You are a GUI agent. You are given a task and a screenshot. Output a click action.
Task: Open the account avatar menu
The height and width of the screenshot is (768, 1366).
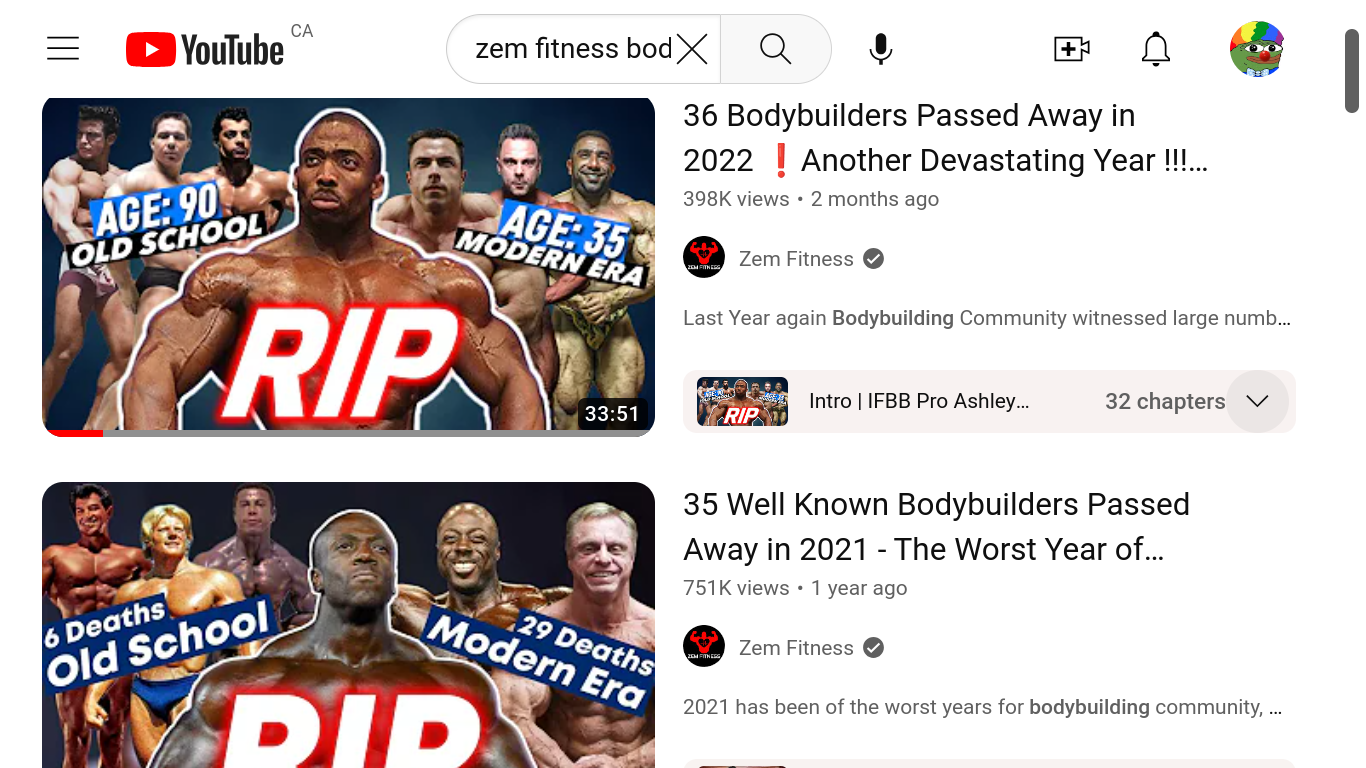coord(1257,48)
